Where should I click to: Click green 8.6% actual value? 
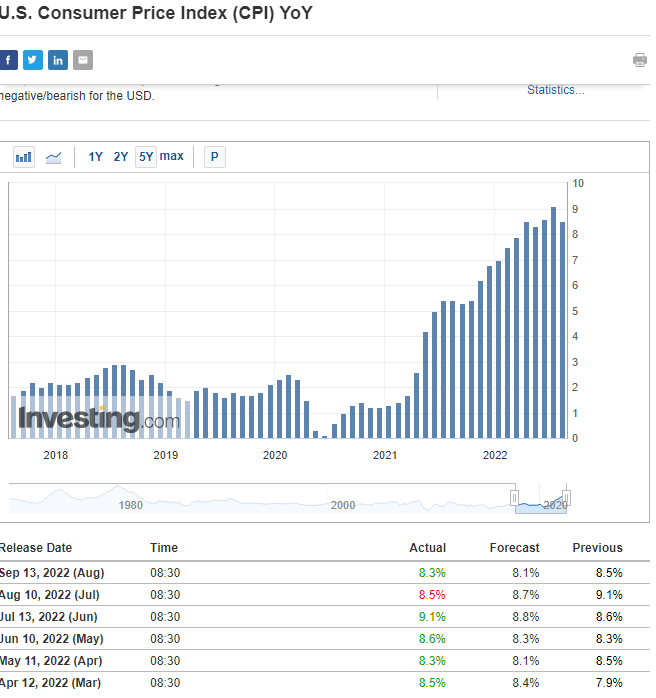click(432, 639)
